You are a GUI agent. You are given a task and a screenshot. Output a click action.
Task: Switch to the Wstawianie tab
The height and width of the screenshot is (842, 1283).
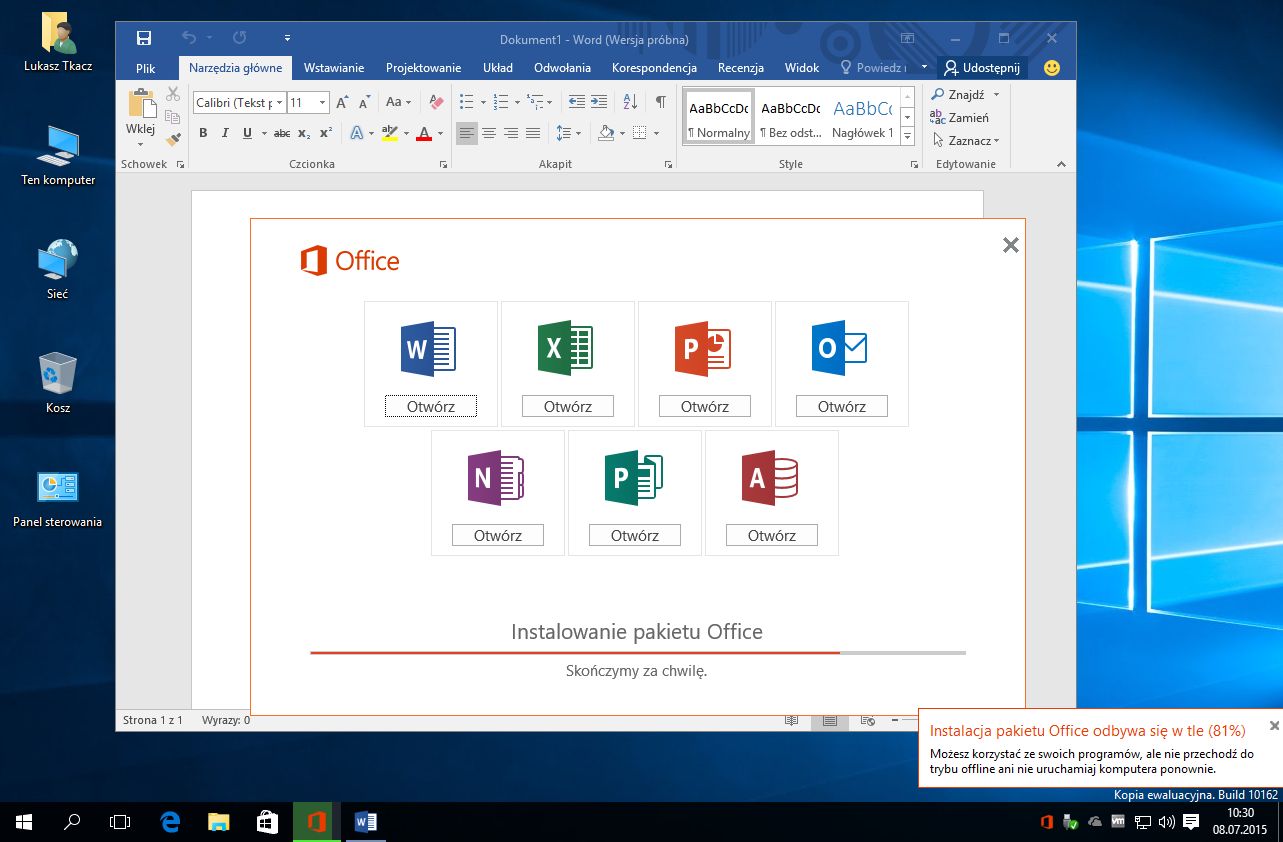[334, 68]
